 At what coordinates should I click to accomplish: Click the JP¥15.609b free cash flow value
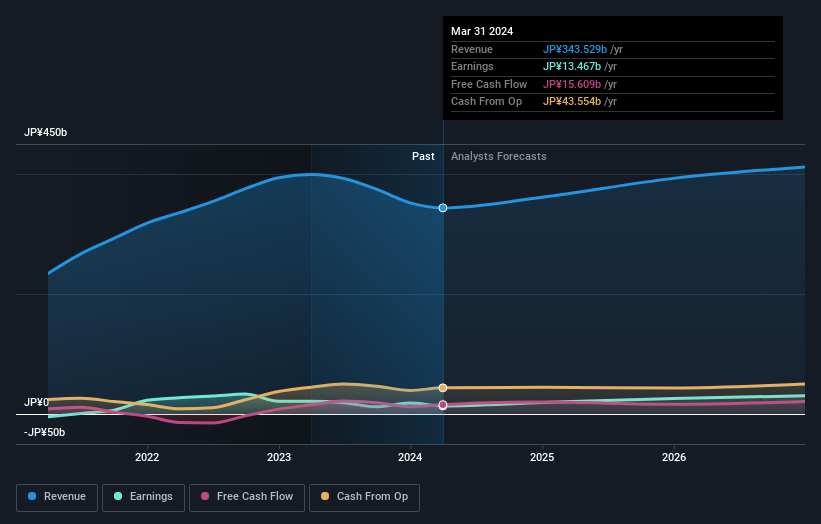point(572,84)
